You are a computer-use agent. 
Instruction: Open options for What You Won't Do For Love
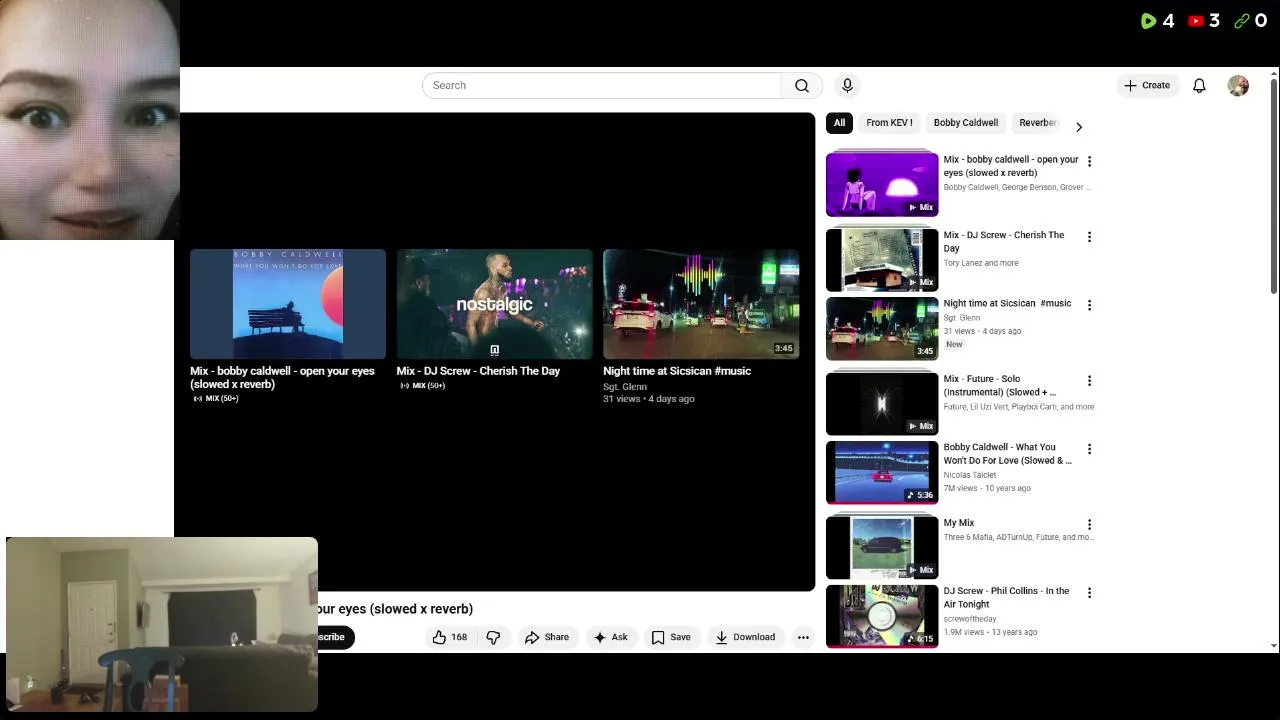[x=1089, y=449]
